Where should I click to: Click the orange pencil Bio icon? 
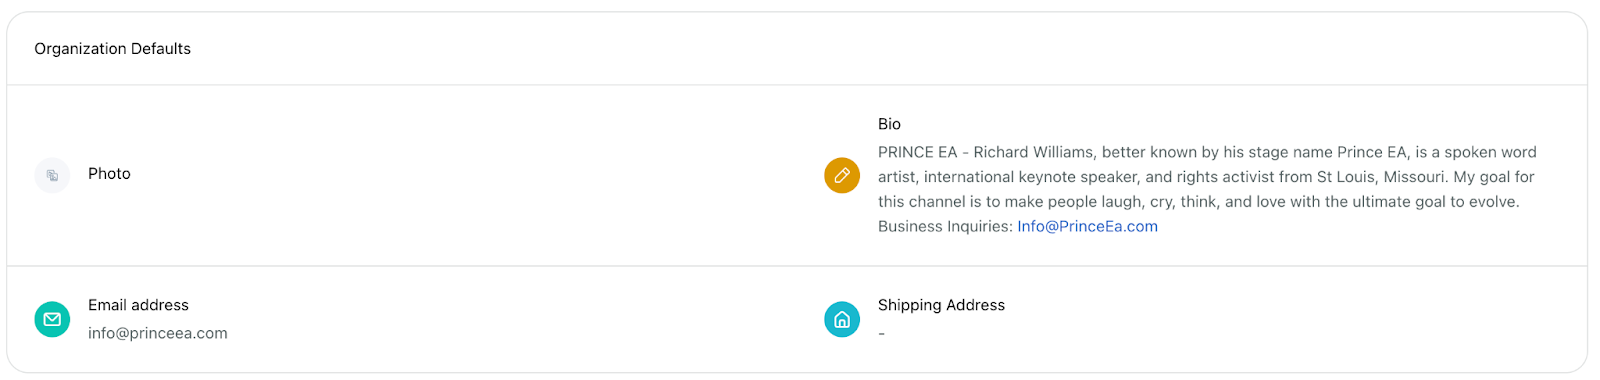coord(842,175)
